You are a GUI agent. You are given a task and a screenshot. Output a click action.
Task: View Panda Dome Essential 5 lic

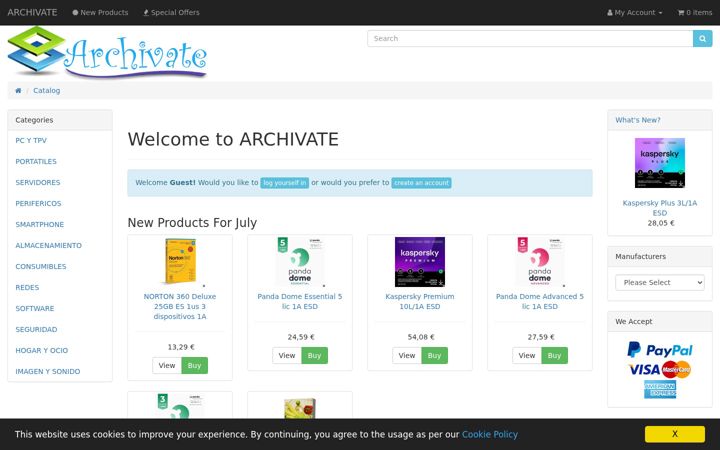click(287, 355)
